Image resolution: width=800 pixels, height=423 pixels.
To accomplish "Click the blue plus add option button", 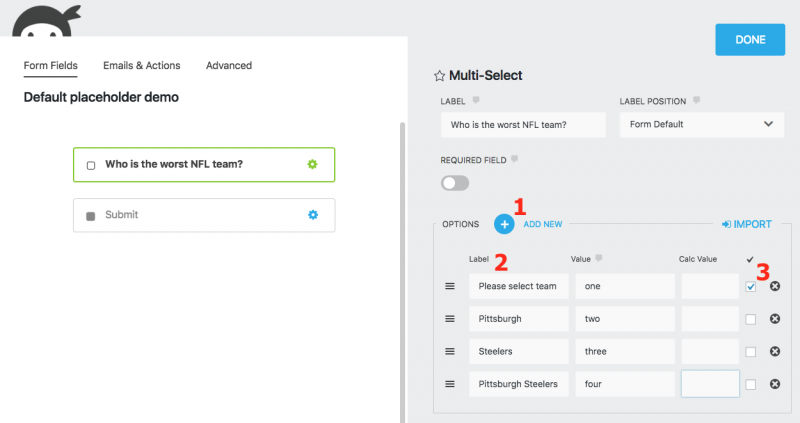I will [x=504, y=224].
